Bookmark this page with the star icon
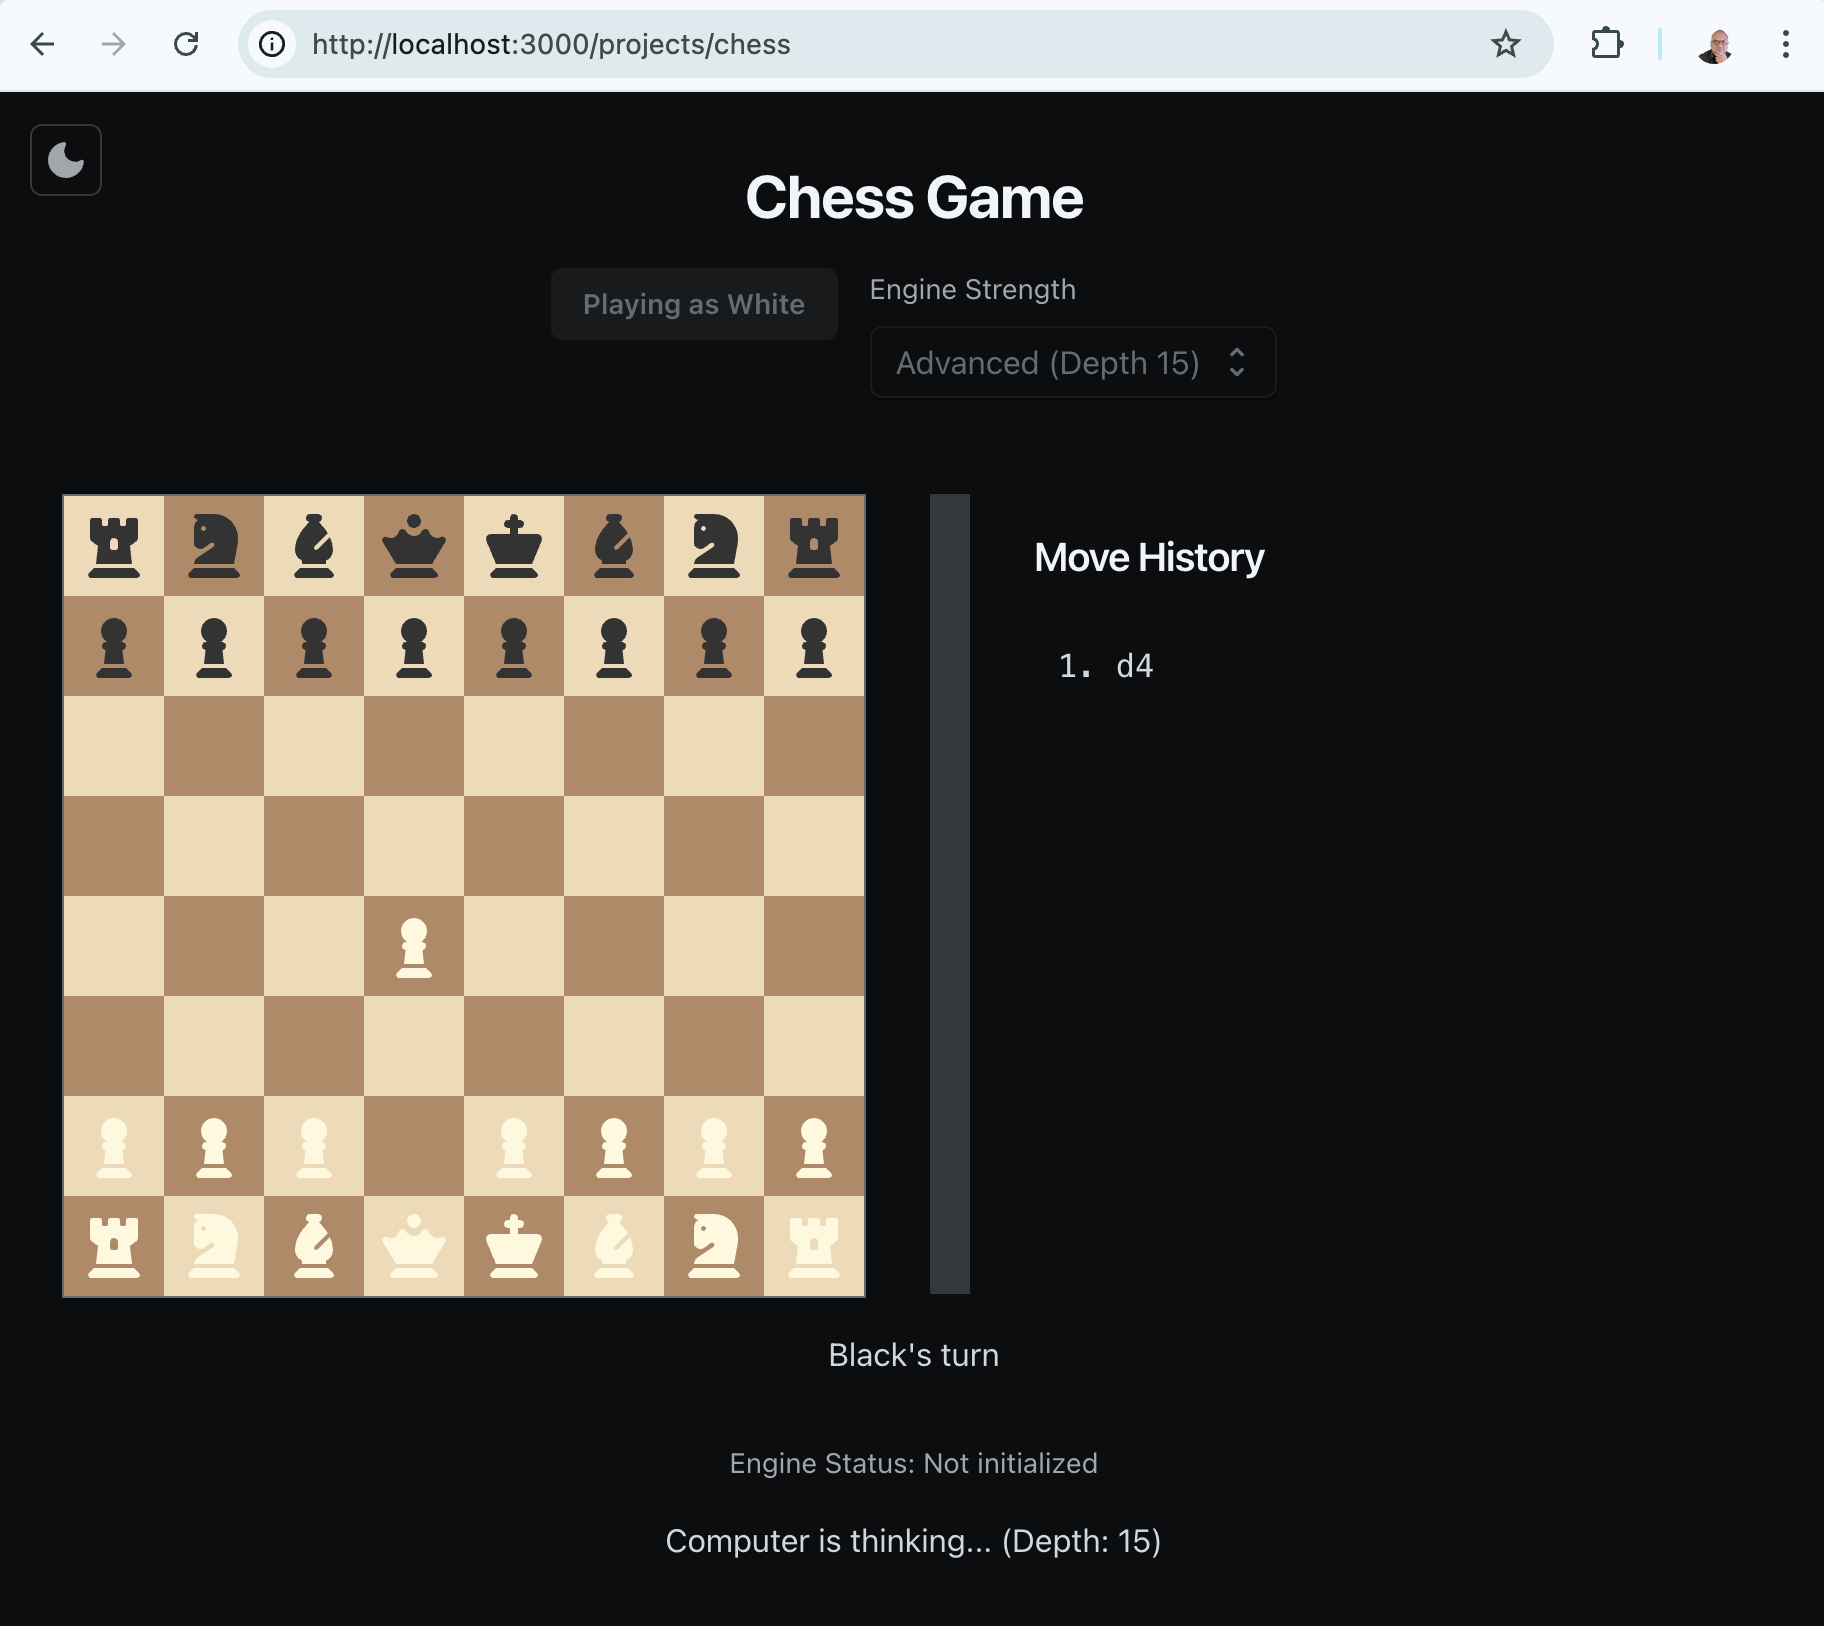 [x=1505, y=44]
